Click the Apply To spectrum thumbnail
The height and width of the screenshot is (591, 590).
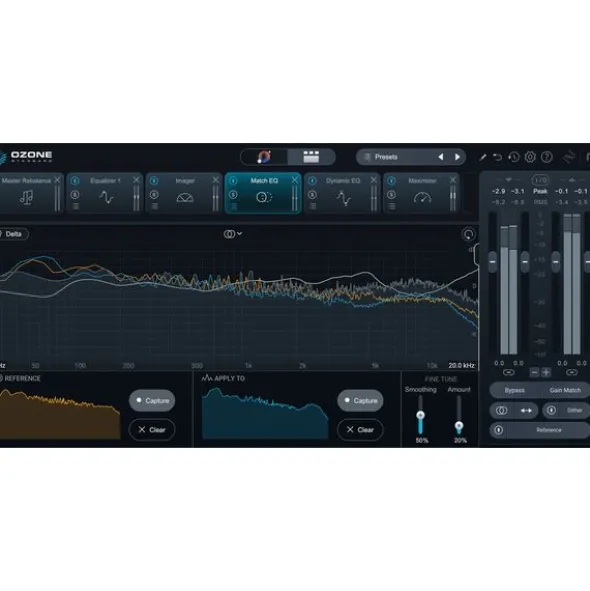point(265,413)
